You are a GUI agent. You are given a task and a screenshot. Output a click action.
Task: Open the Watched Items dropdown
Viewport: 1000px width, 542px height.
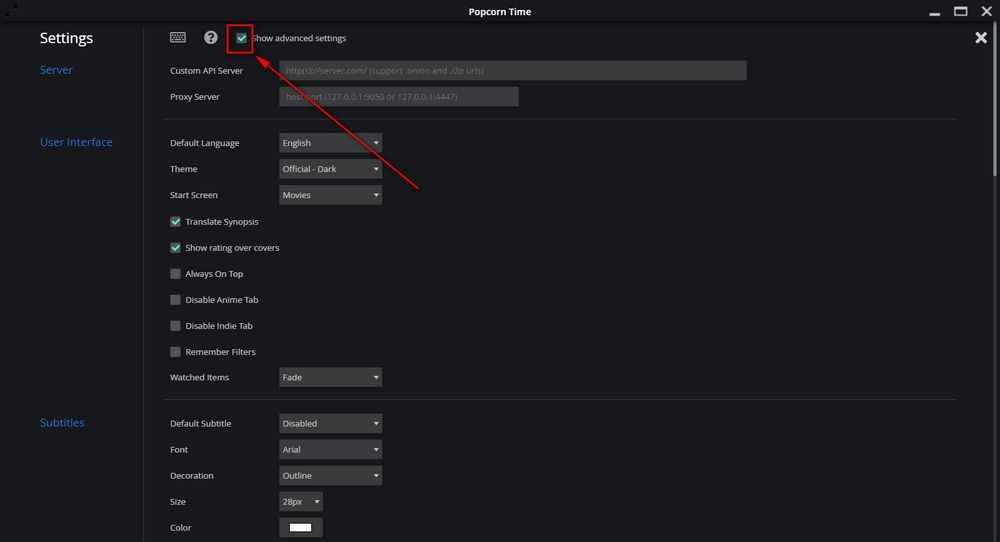(x=330, y=377)
